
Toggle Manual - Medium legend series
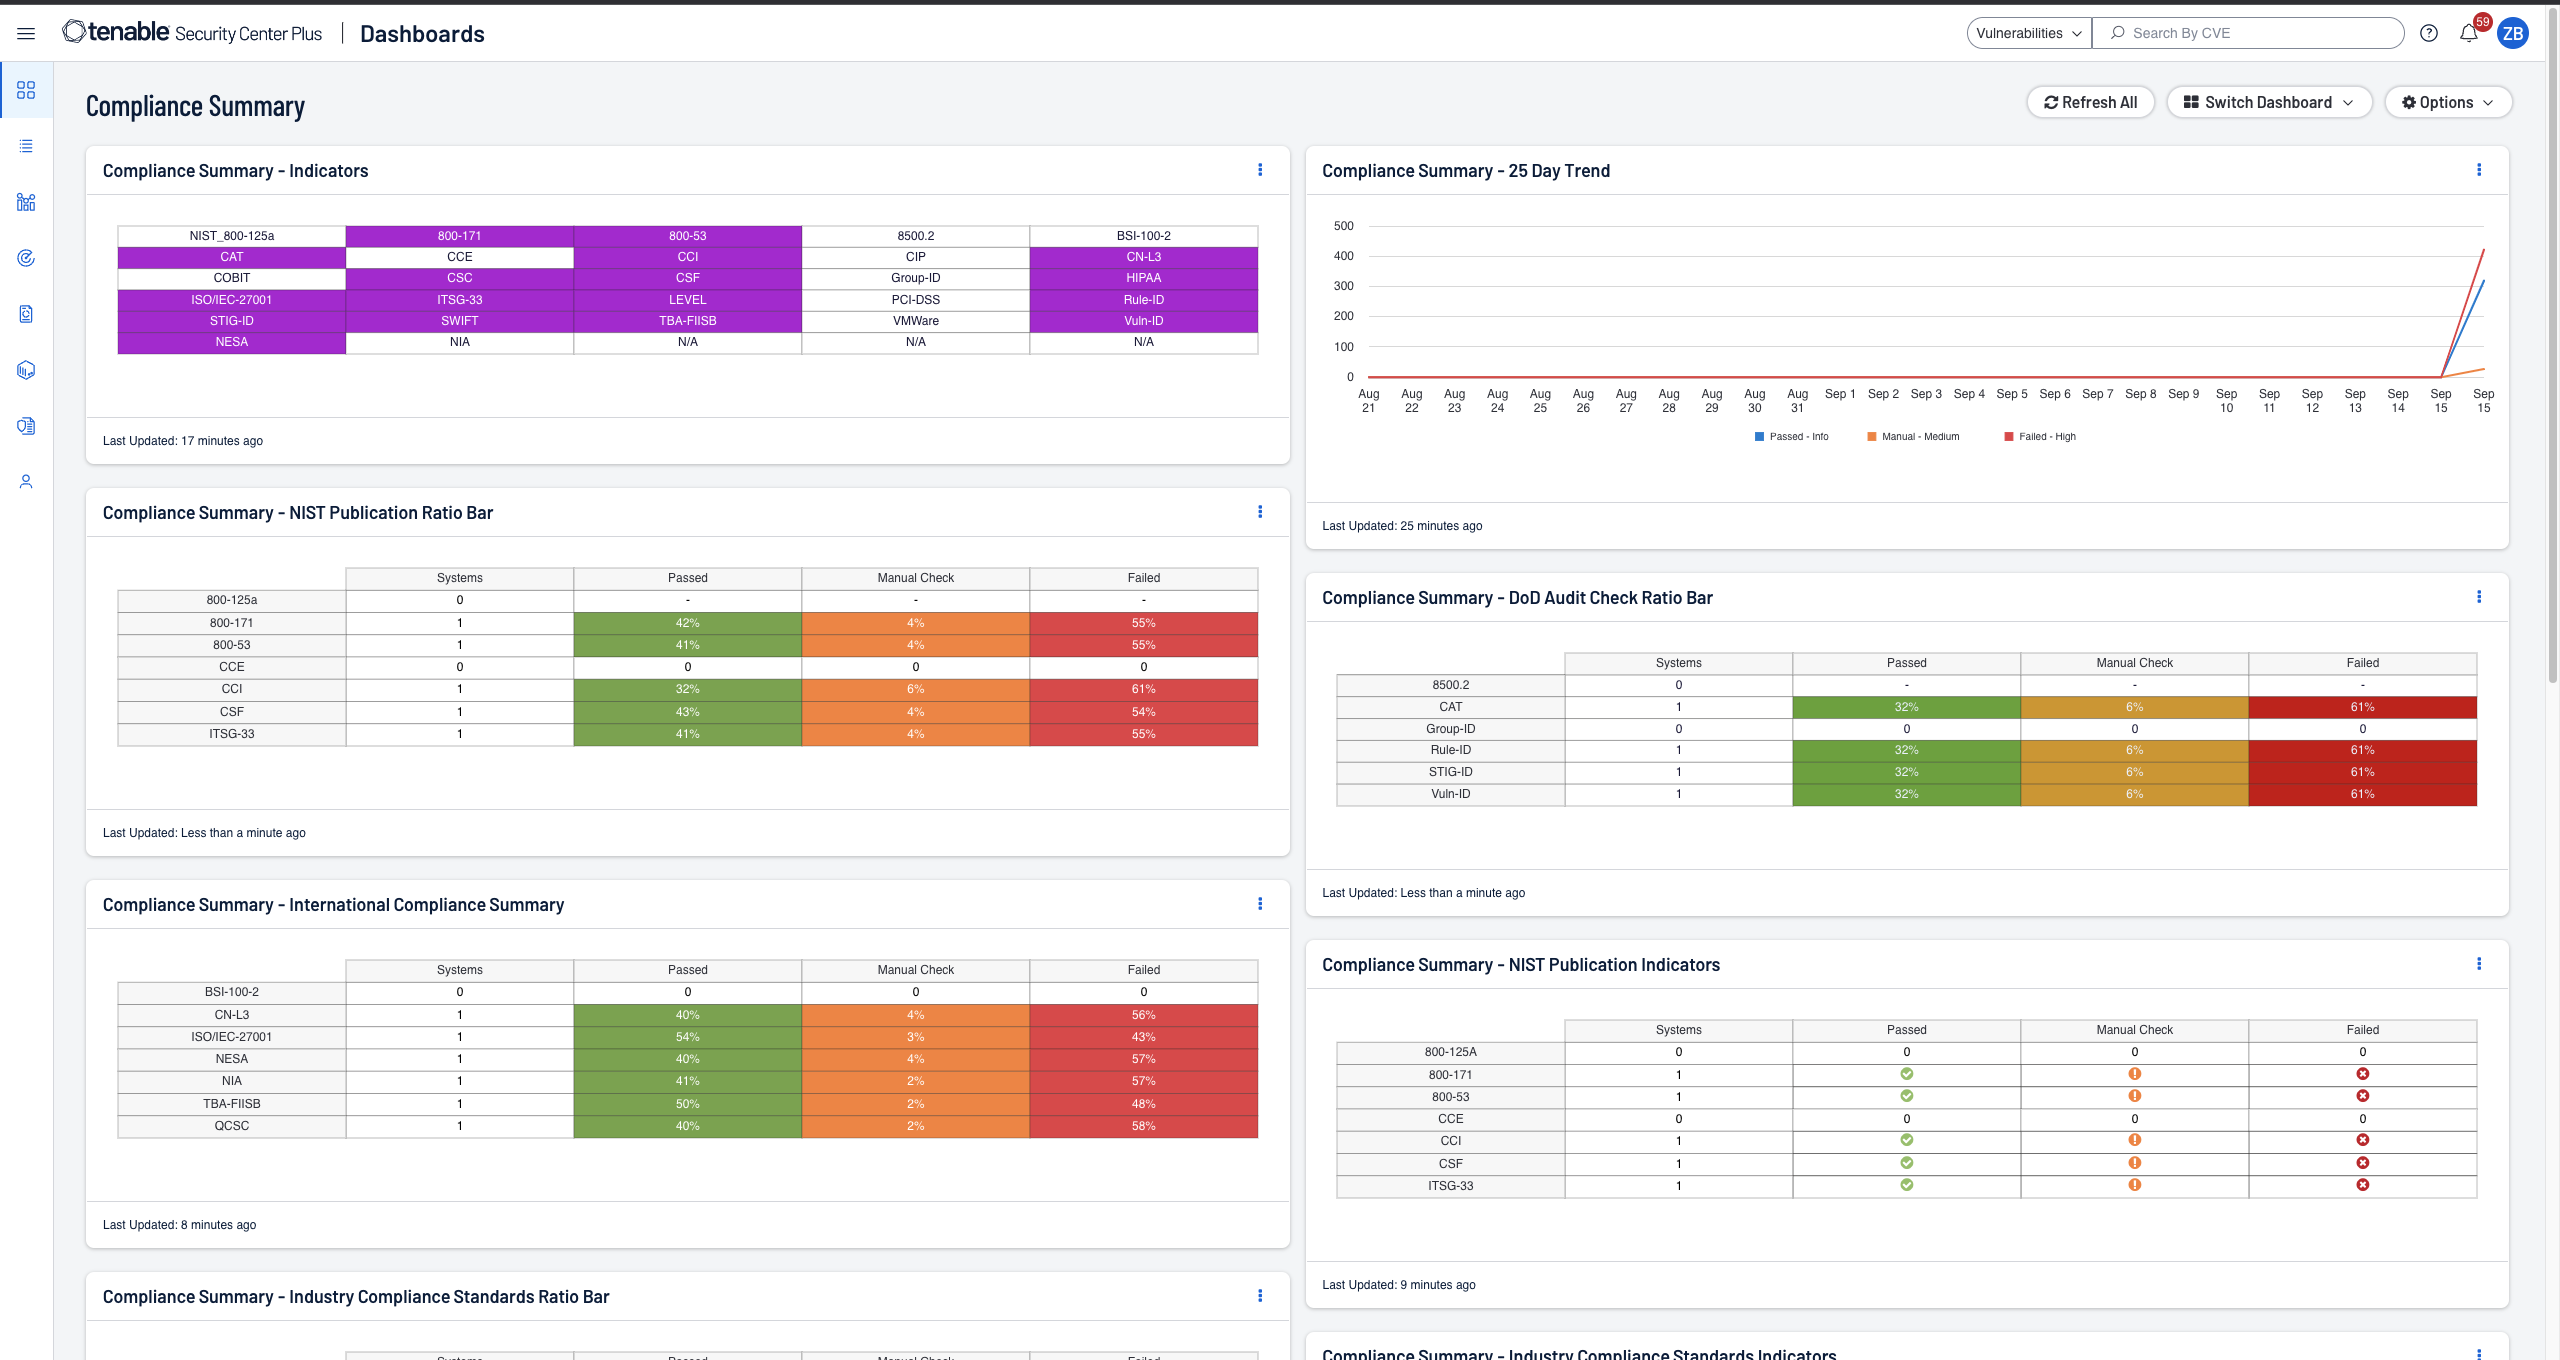pos(1913,437)
